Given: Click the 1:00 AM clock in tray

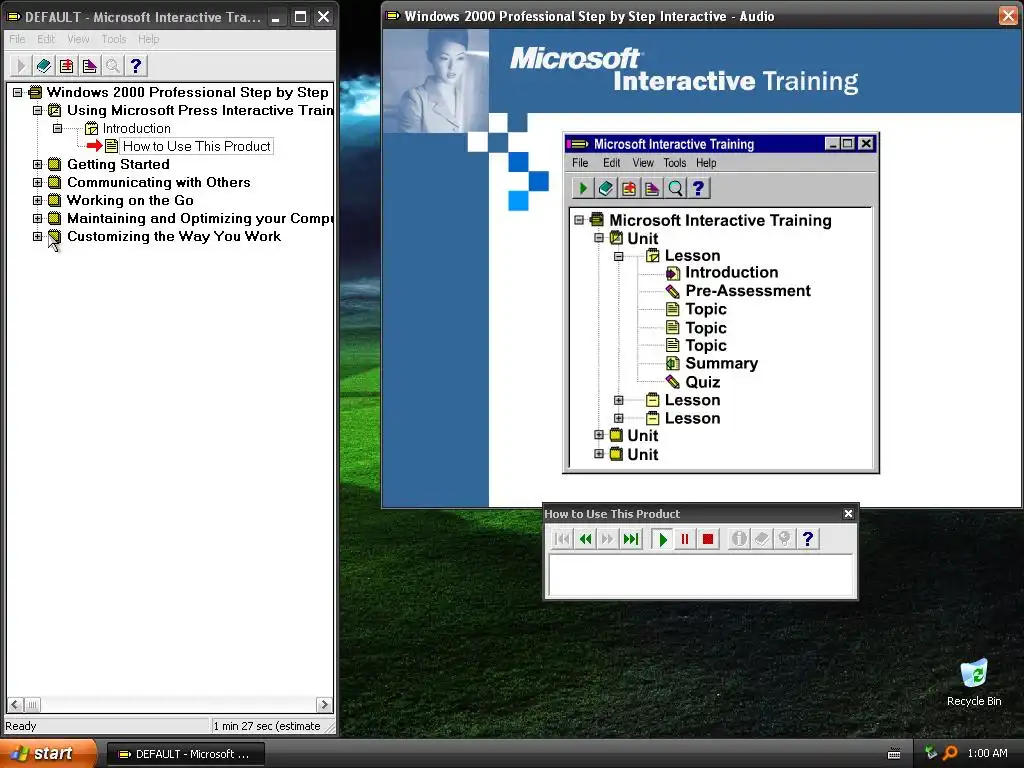Looking at the screenshot, I should [x=987, y=753].
